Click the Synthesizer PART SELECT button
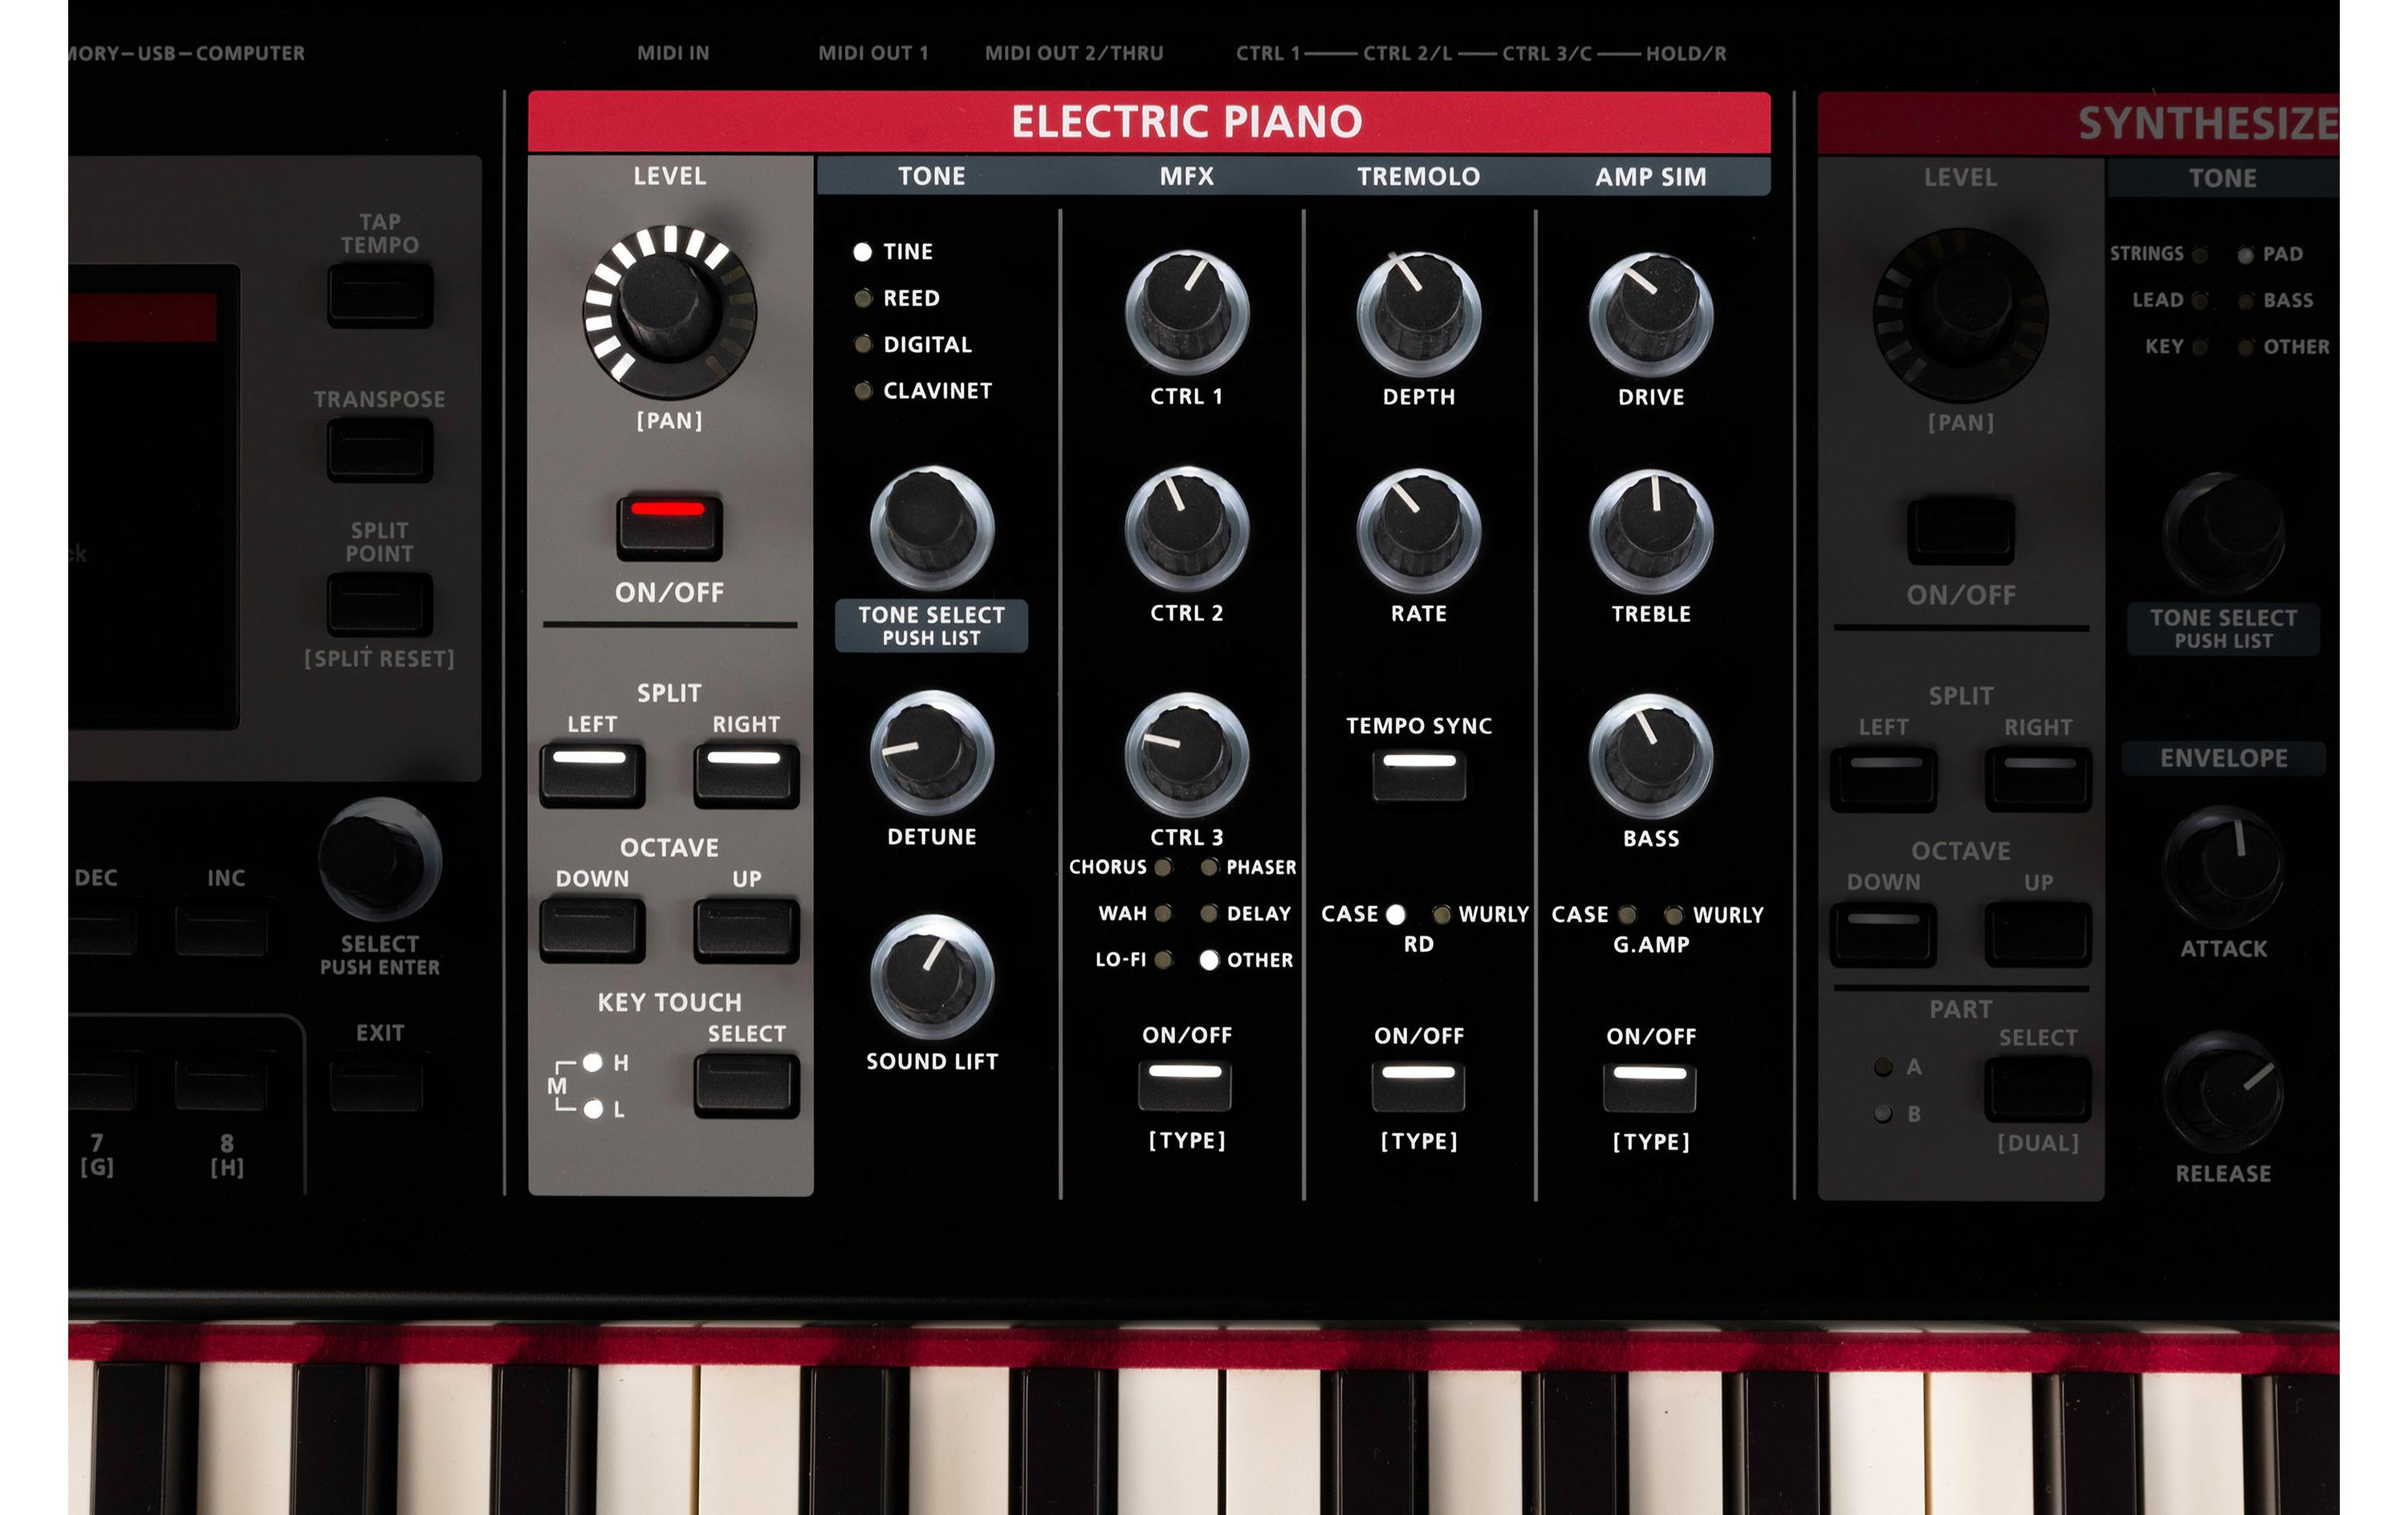Image resolution: width=2408 pixels, height=1515 pixels. pyautogui.click(x=2037, y=1089)
